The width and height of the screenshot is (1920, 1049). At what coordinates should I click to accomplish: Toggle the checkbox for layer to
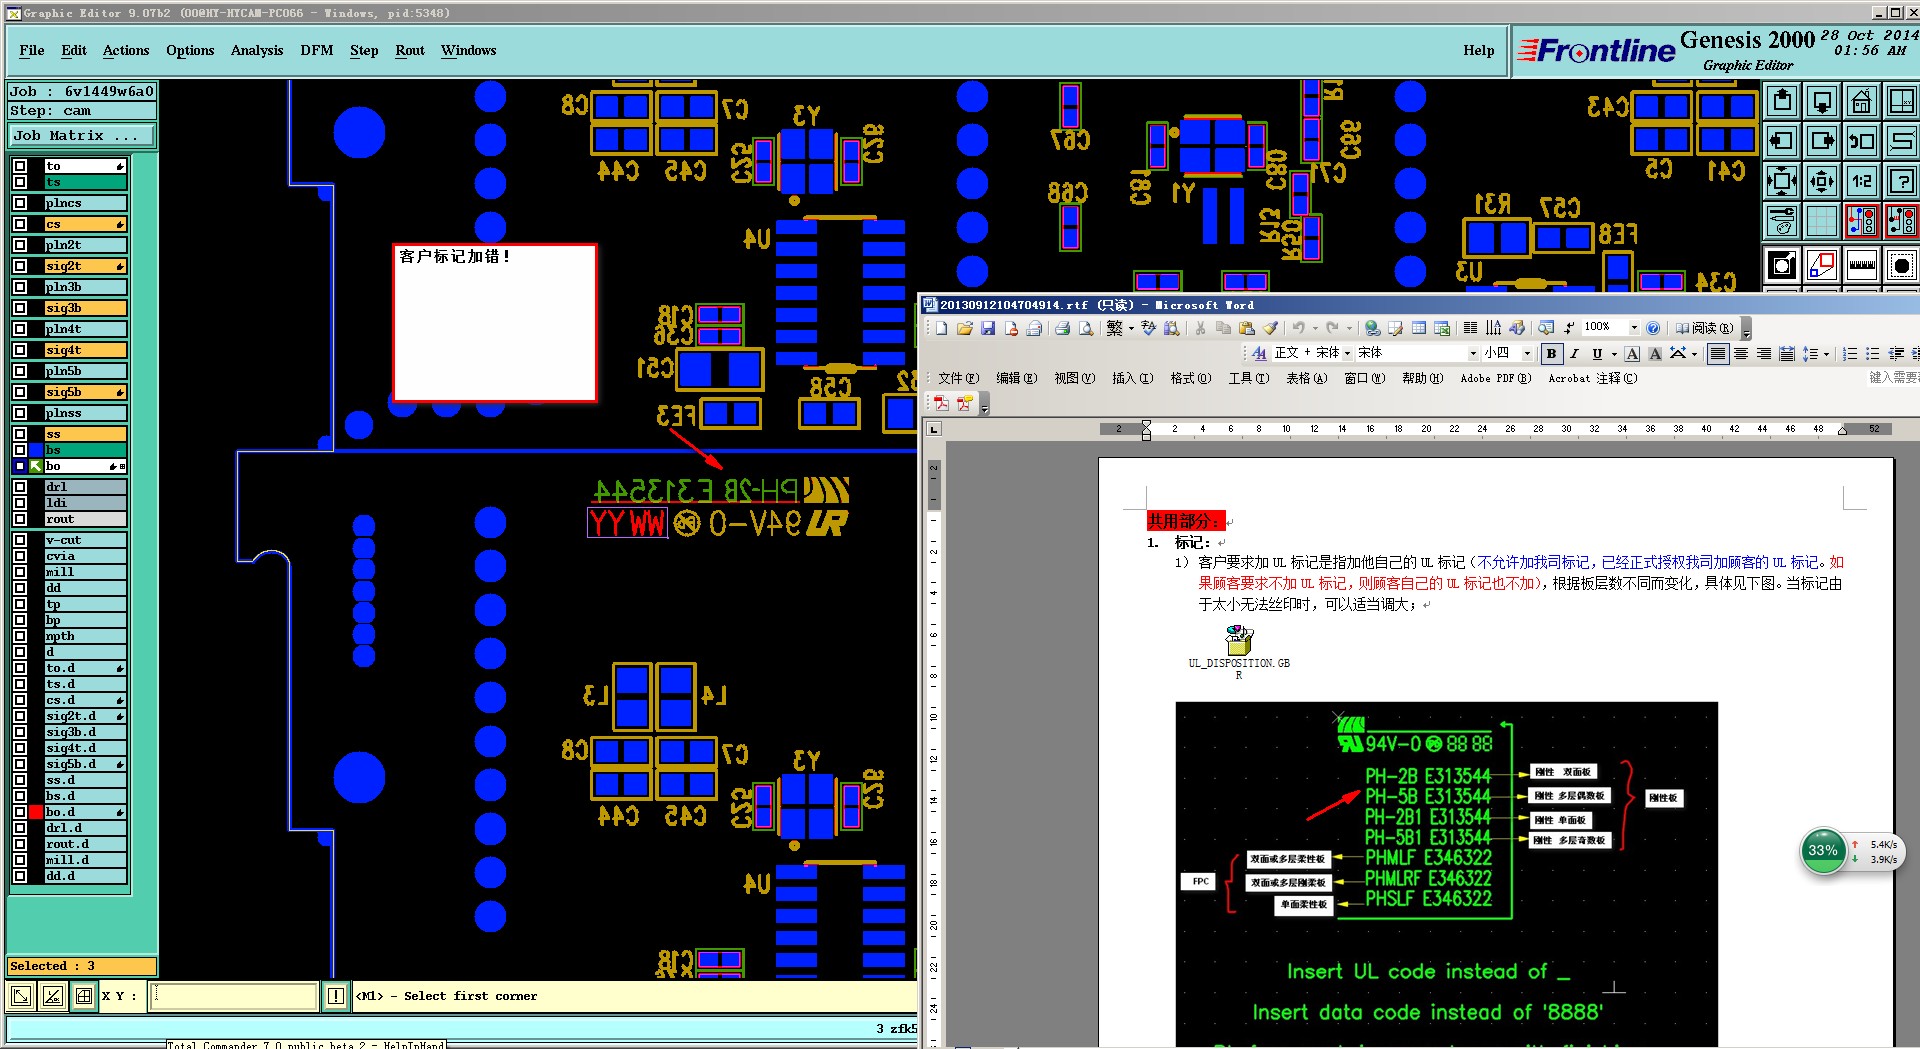(20, 166)
